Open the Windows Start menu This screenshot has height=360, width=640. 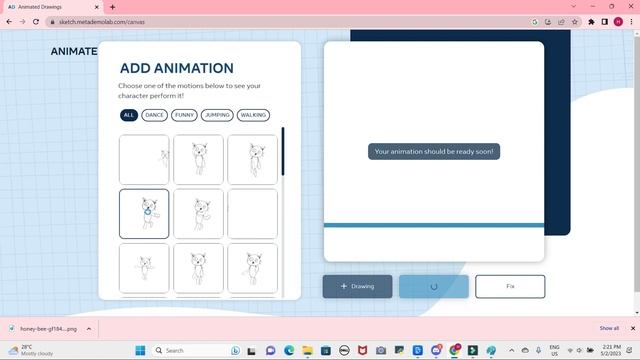(140, 351)
